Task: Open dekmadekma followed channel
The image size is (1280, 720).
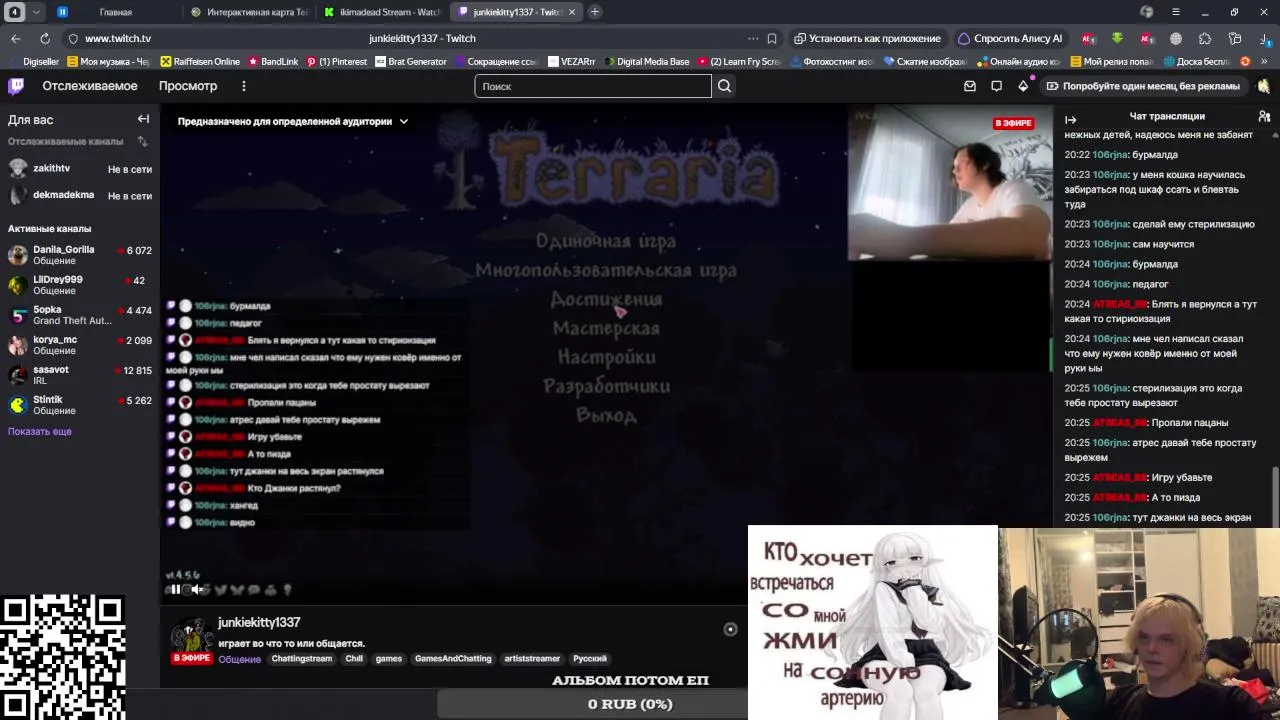Action: tap(80, 195)
